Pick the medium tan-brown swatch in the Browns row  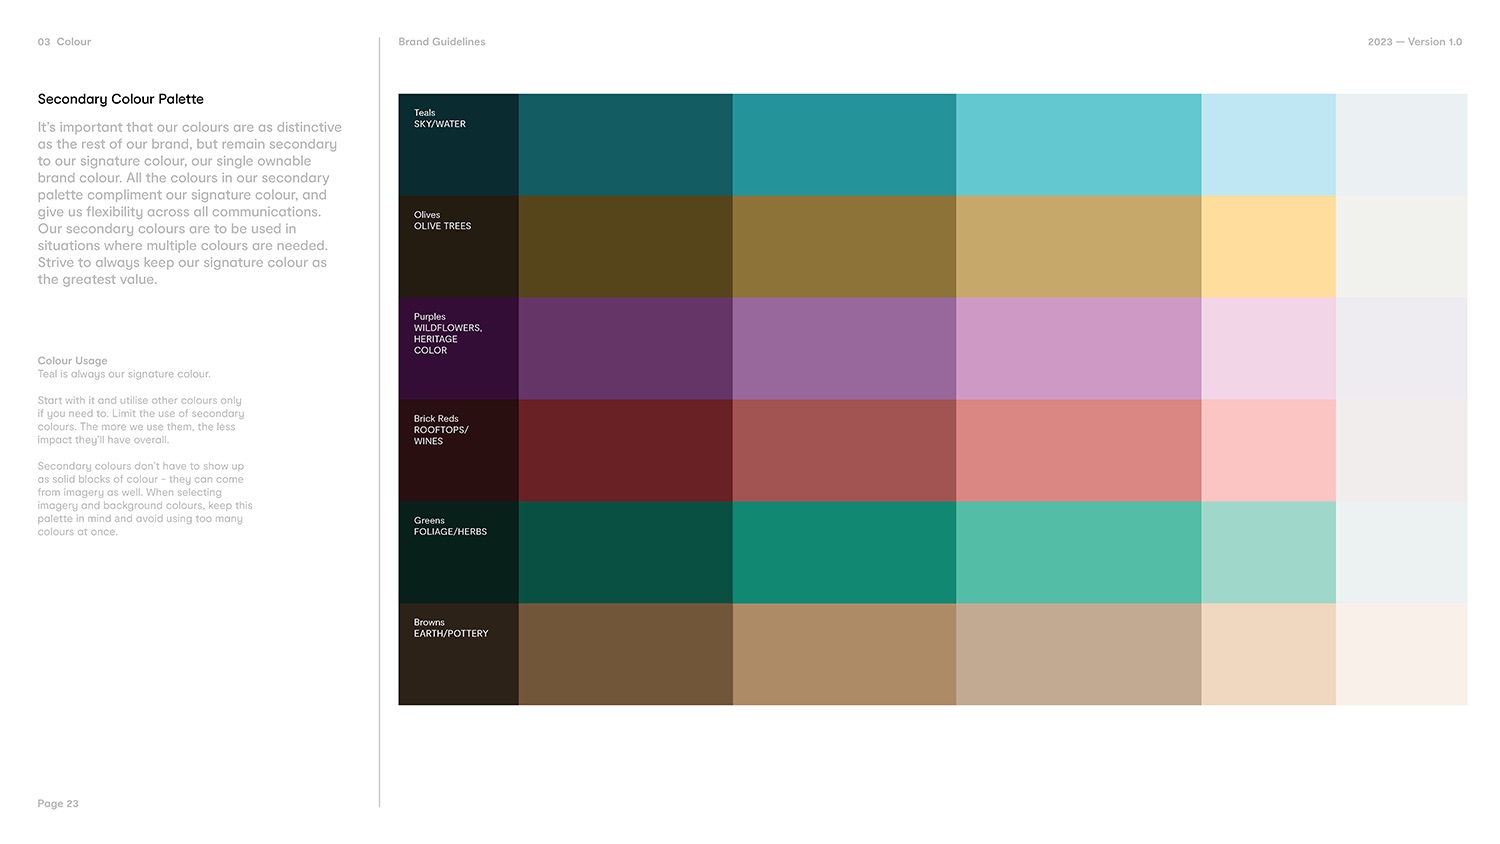(x=844, y=654)
